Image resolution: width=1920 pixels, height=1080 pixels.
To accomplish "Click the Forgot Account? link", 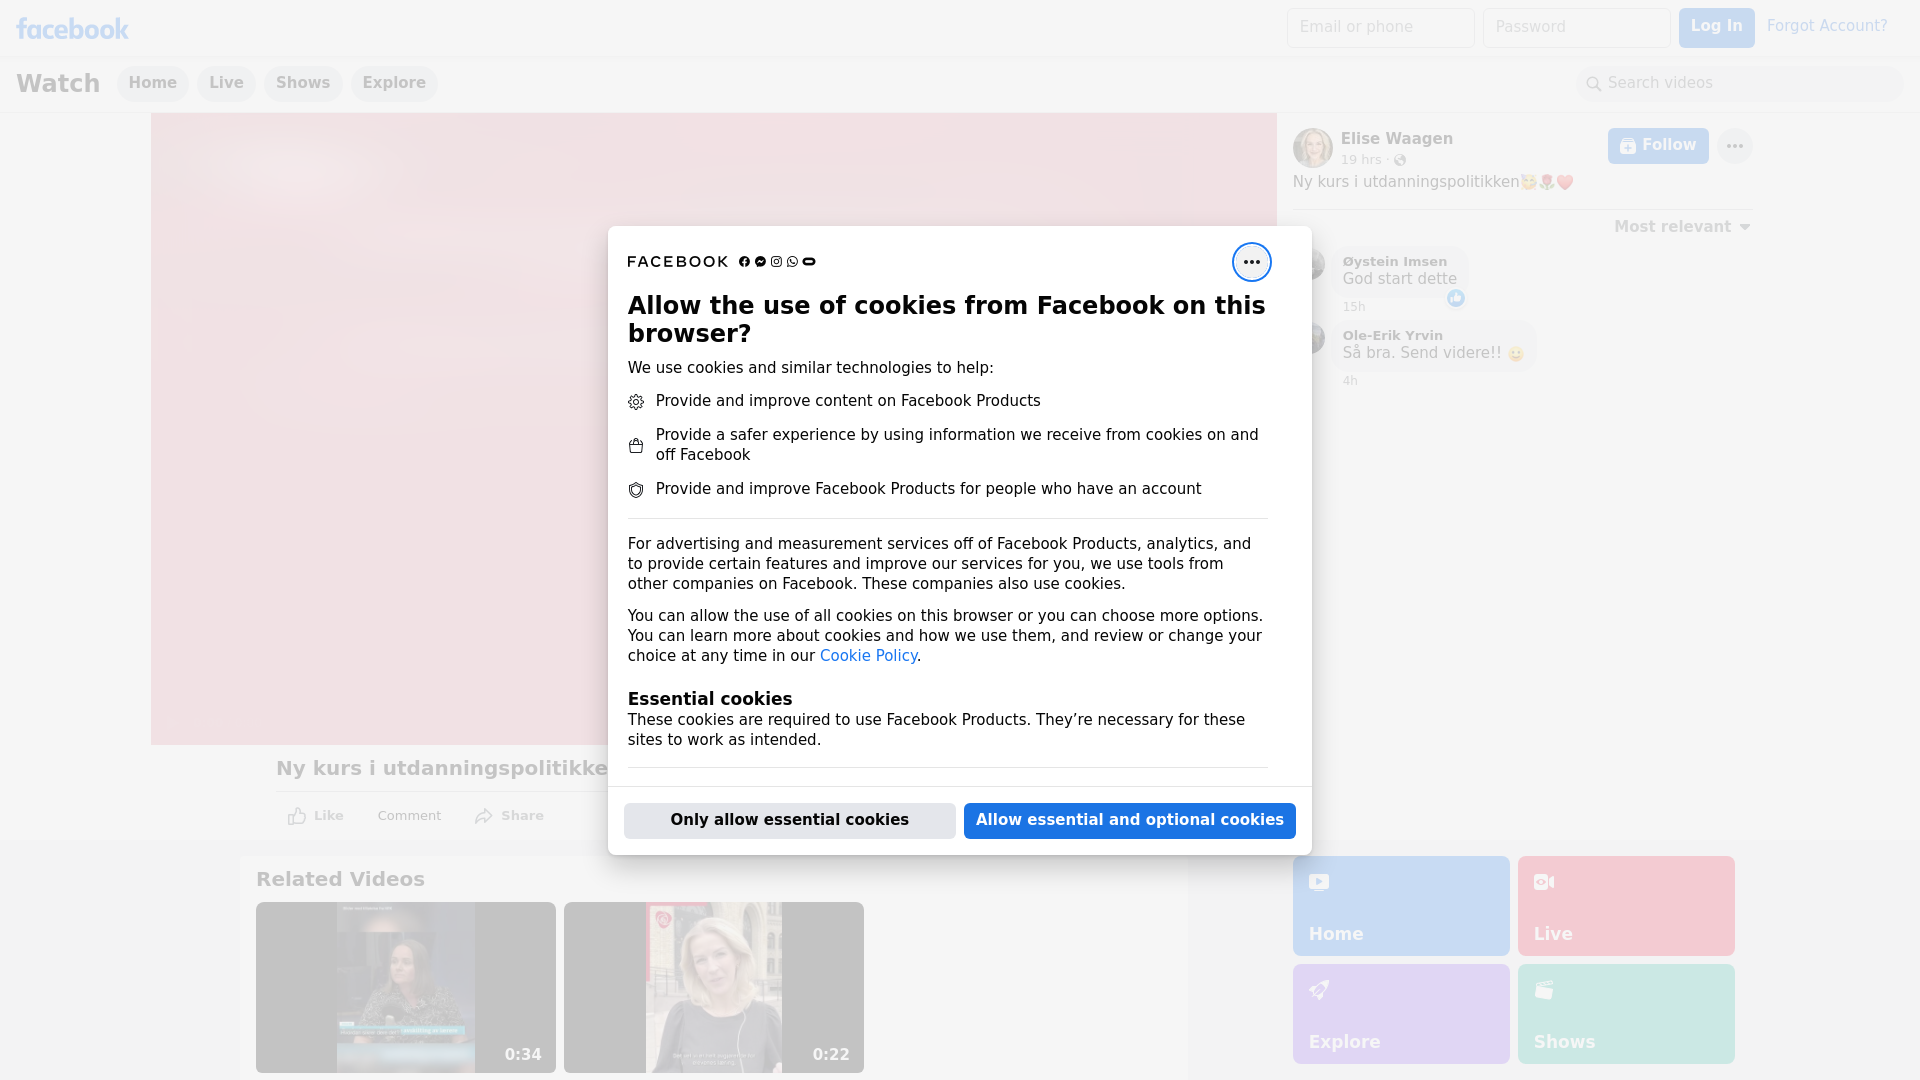I will click(x=1827, y=26).
